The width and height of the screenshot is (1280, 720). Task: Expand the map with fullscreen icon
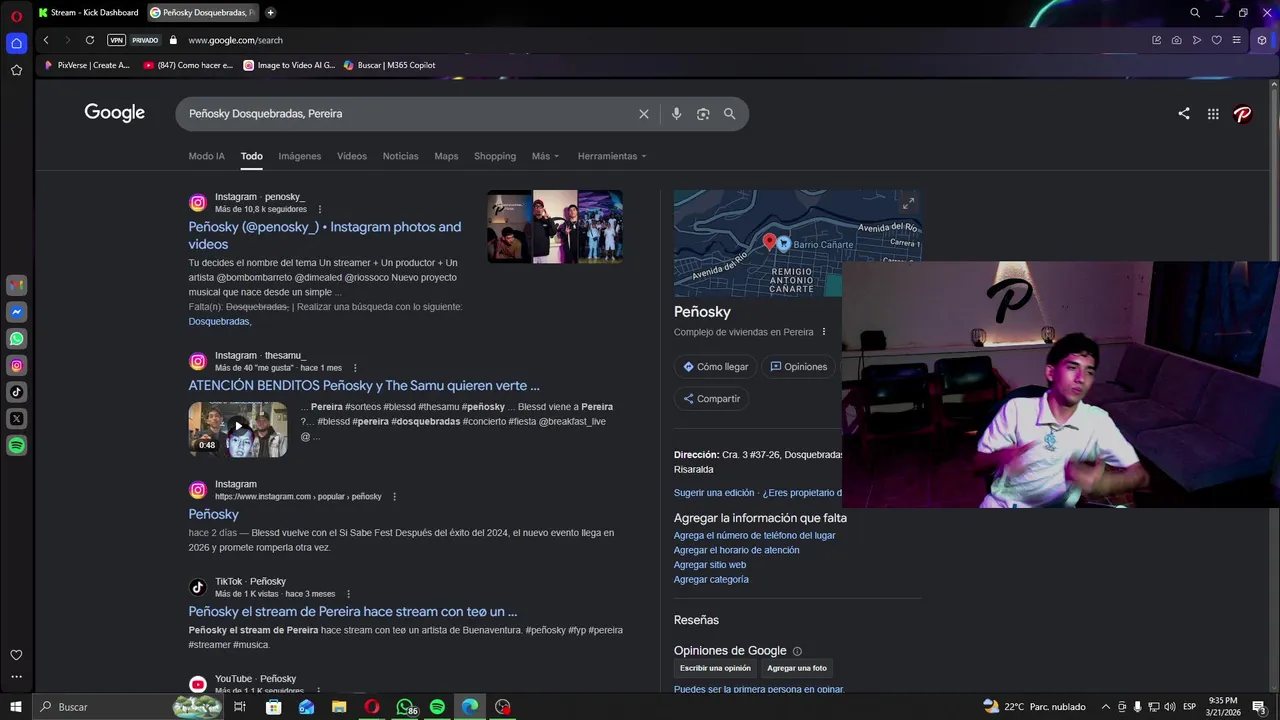tap(908, 204)
